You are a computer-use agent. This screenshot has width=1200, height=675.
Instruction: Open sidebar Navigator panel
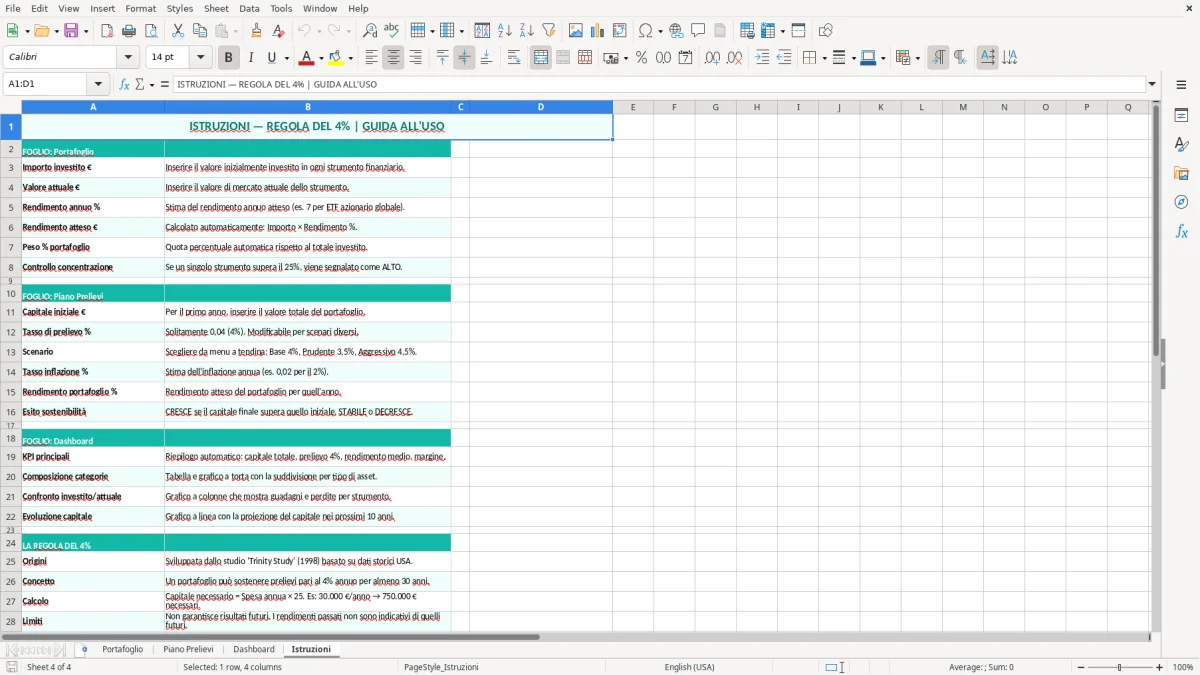tap(1181, 203)
